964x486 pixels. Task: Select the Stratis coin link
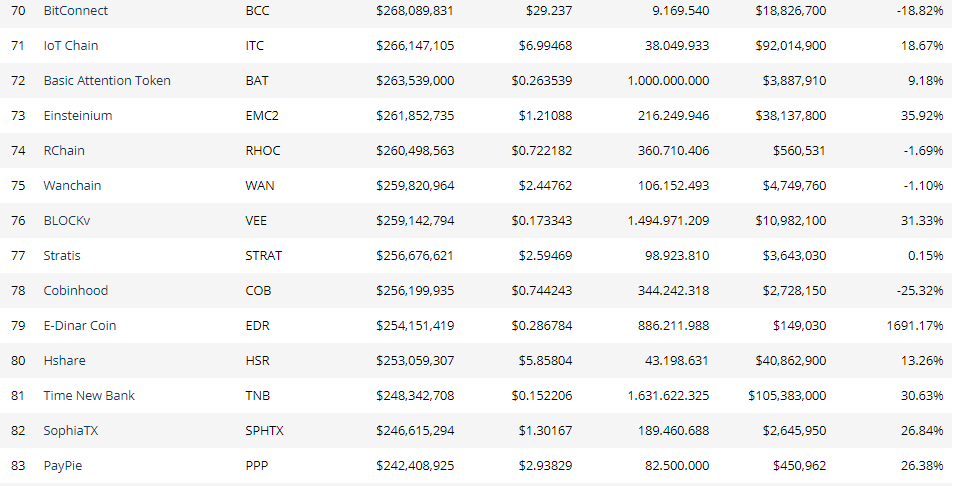pyautogui.click(x=62, y=256)
